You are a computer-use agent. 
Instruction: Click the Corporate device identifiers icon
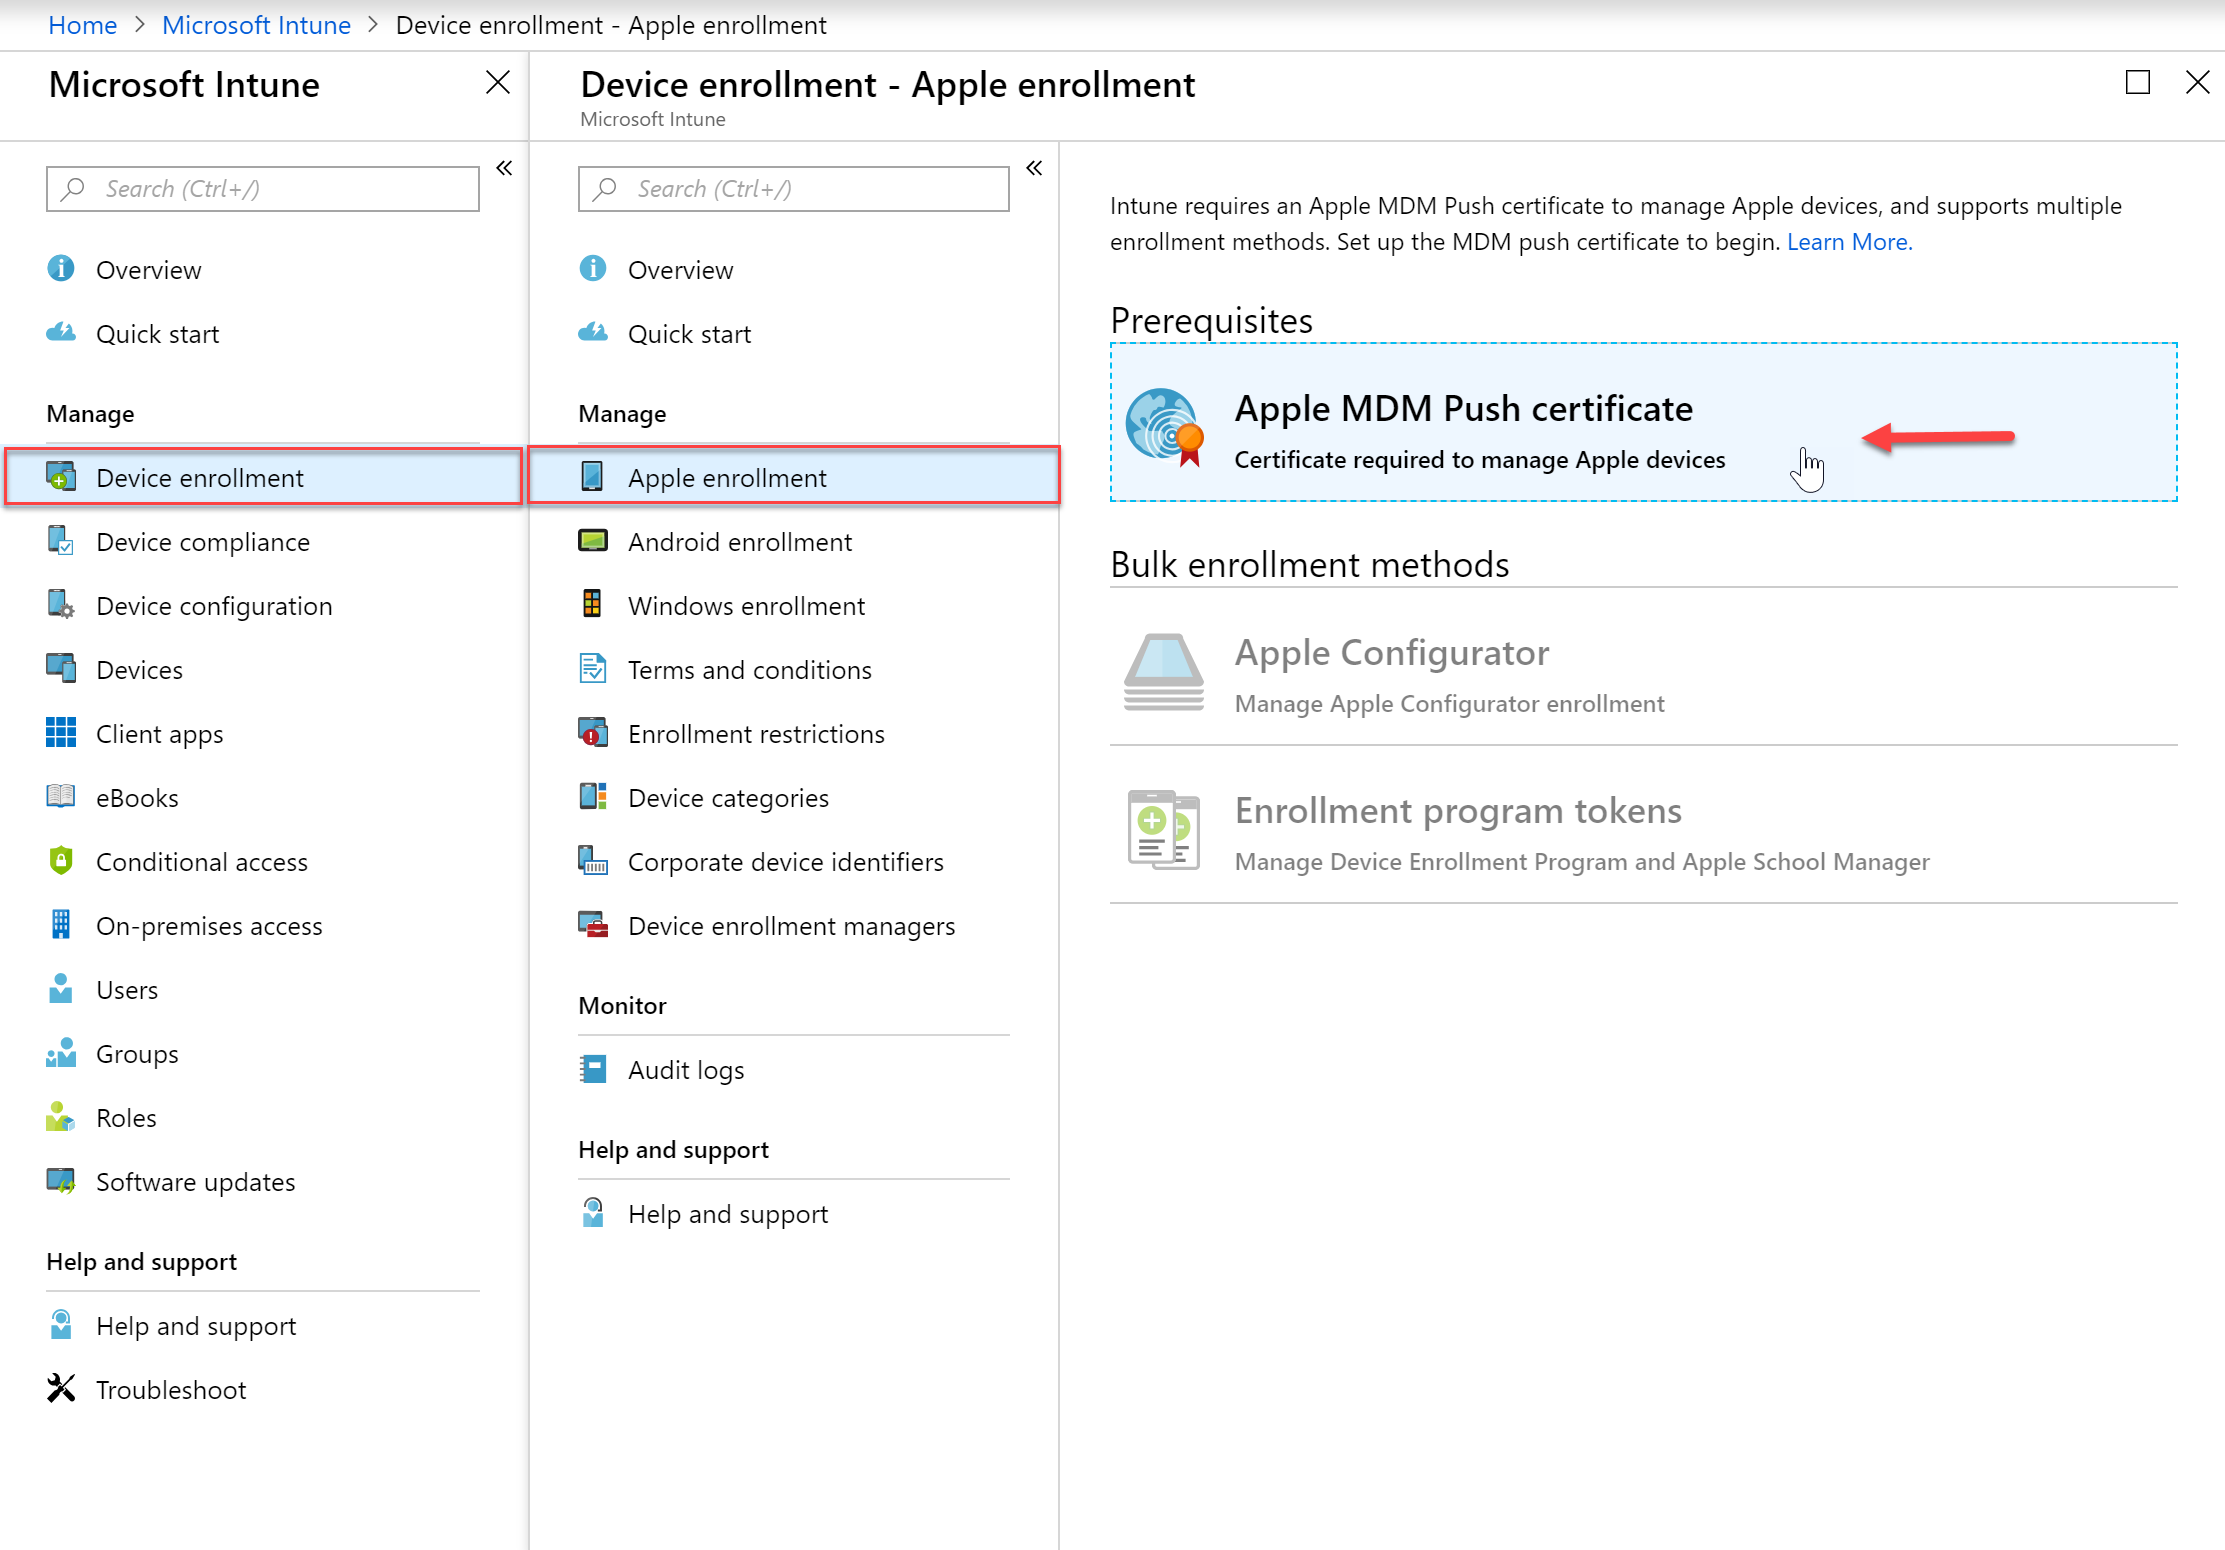coord(593,861)
